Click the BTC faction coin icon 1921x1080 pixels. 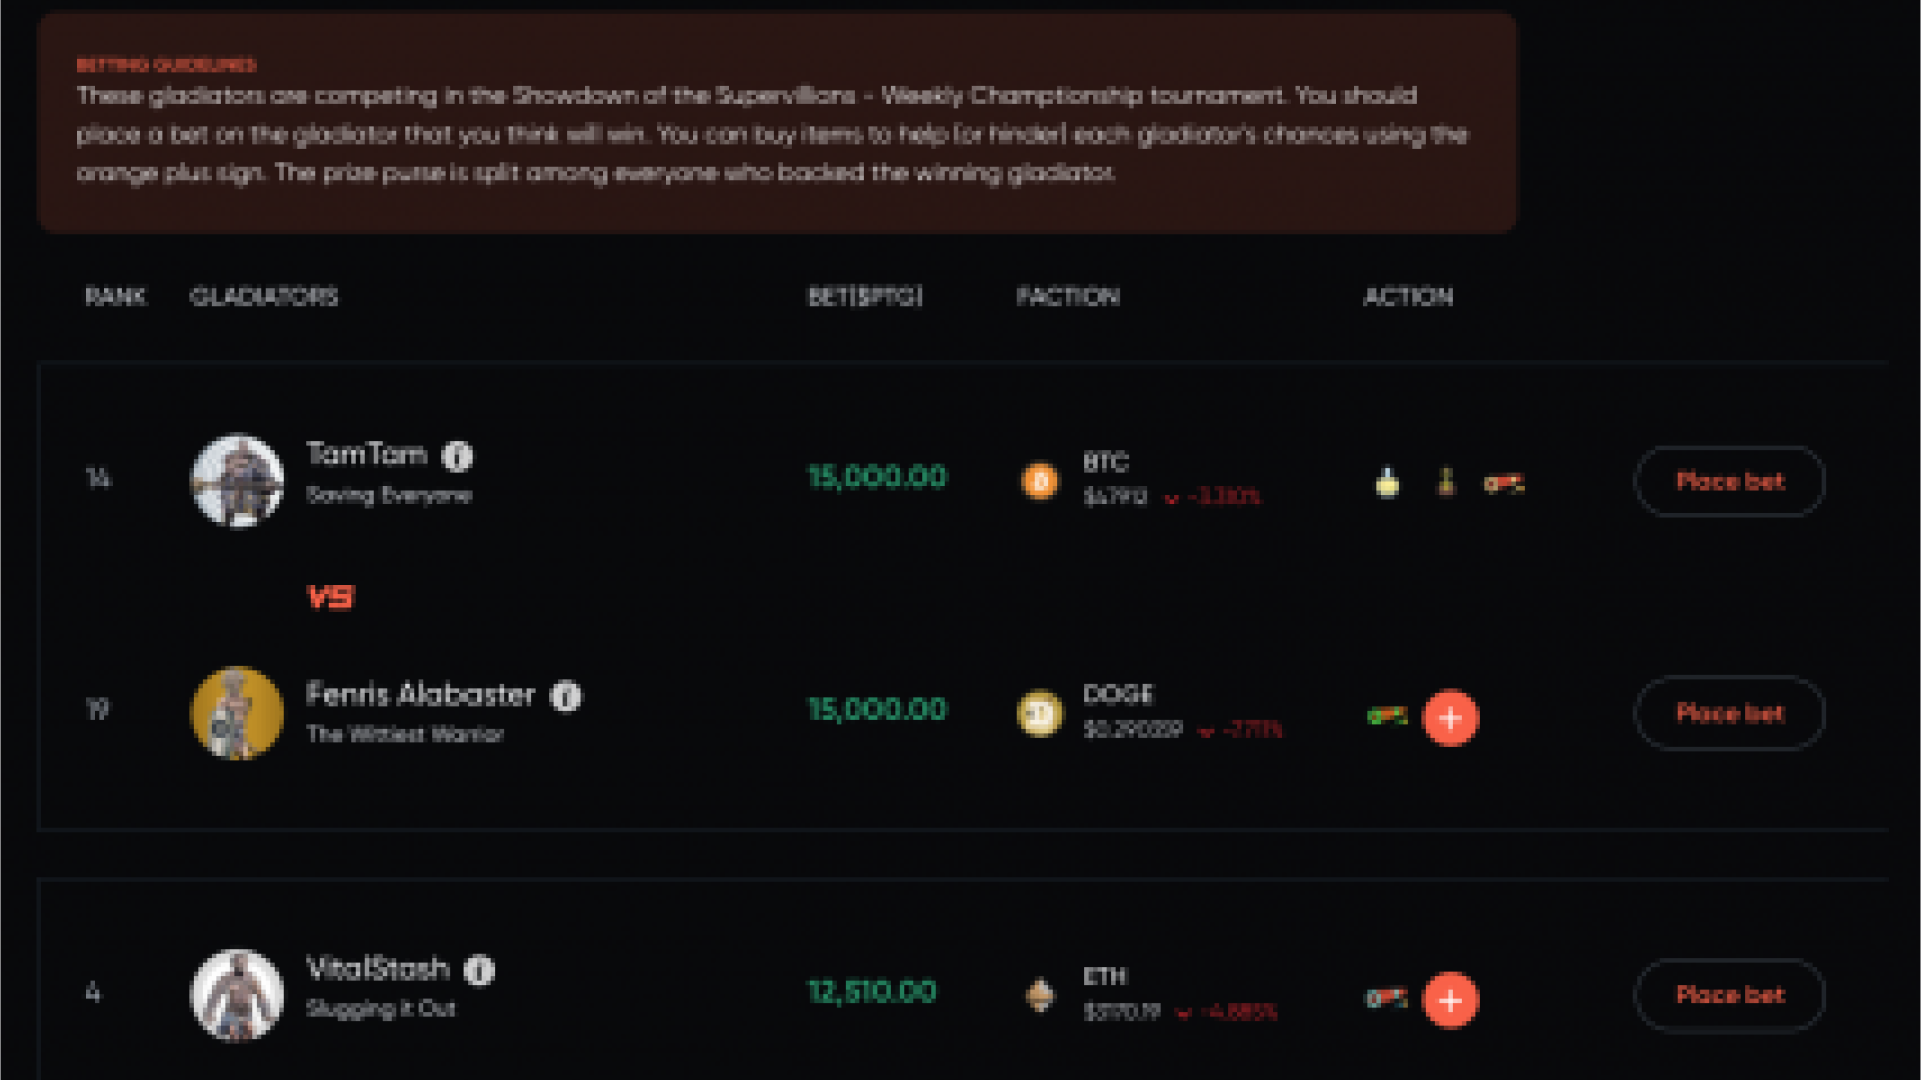pyautogui.click(x=1040, y=481)
